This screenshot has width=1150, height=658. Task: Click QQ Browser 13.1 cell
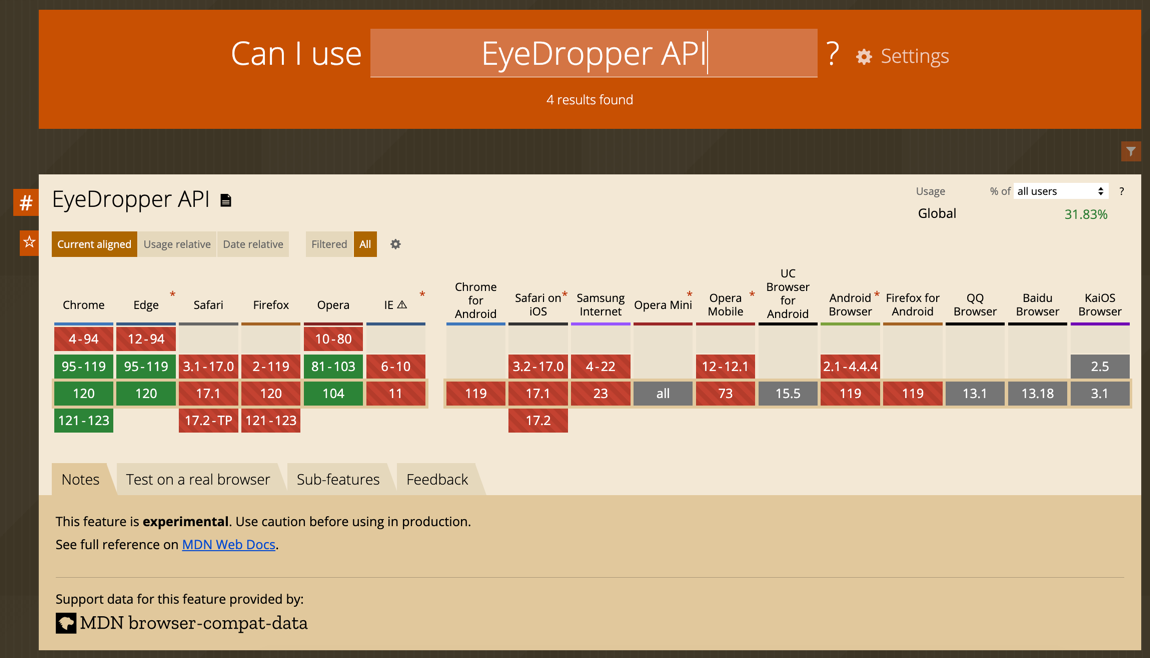(x=975, y=393)
